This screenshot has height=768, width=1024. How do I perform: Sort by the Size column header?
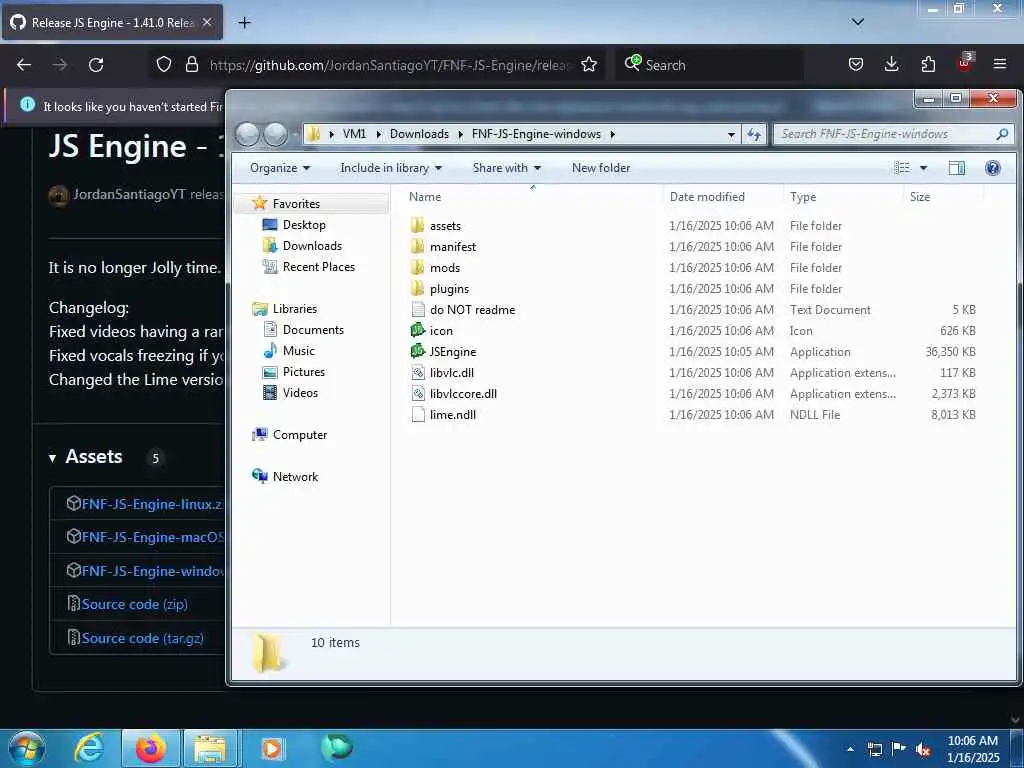(943, 197)
